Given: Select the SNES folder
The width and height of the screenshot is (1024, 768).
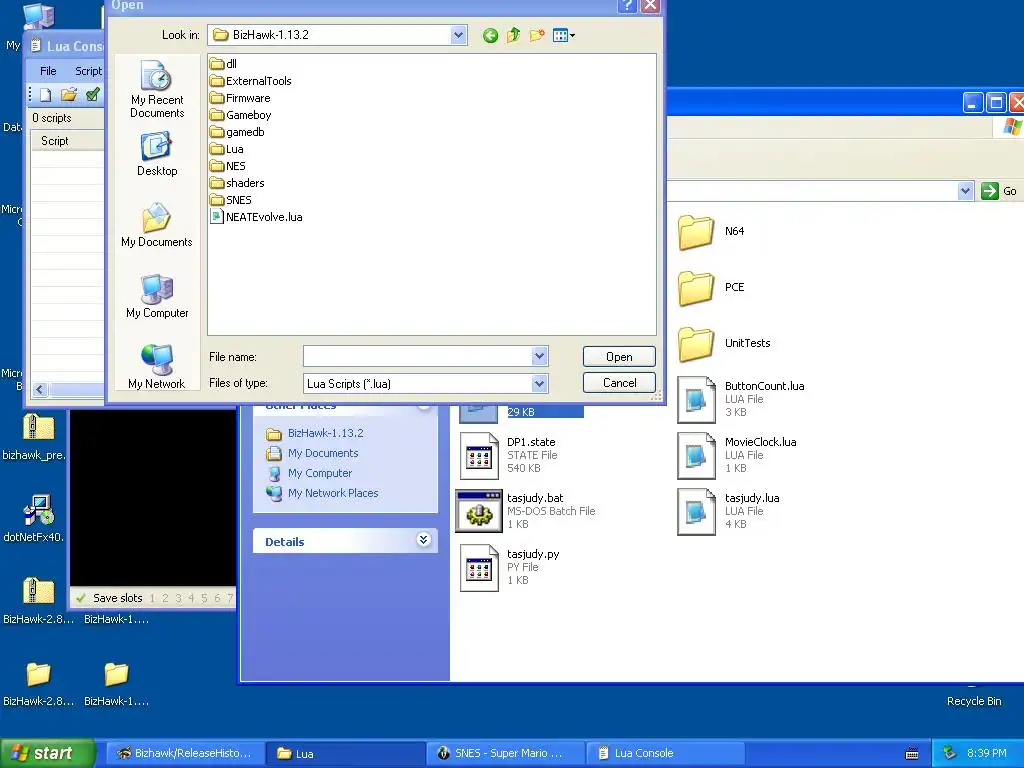Looking at the screenshot, I should point(231,200).
